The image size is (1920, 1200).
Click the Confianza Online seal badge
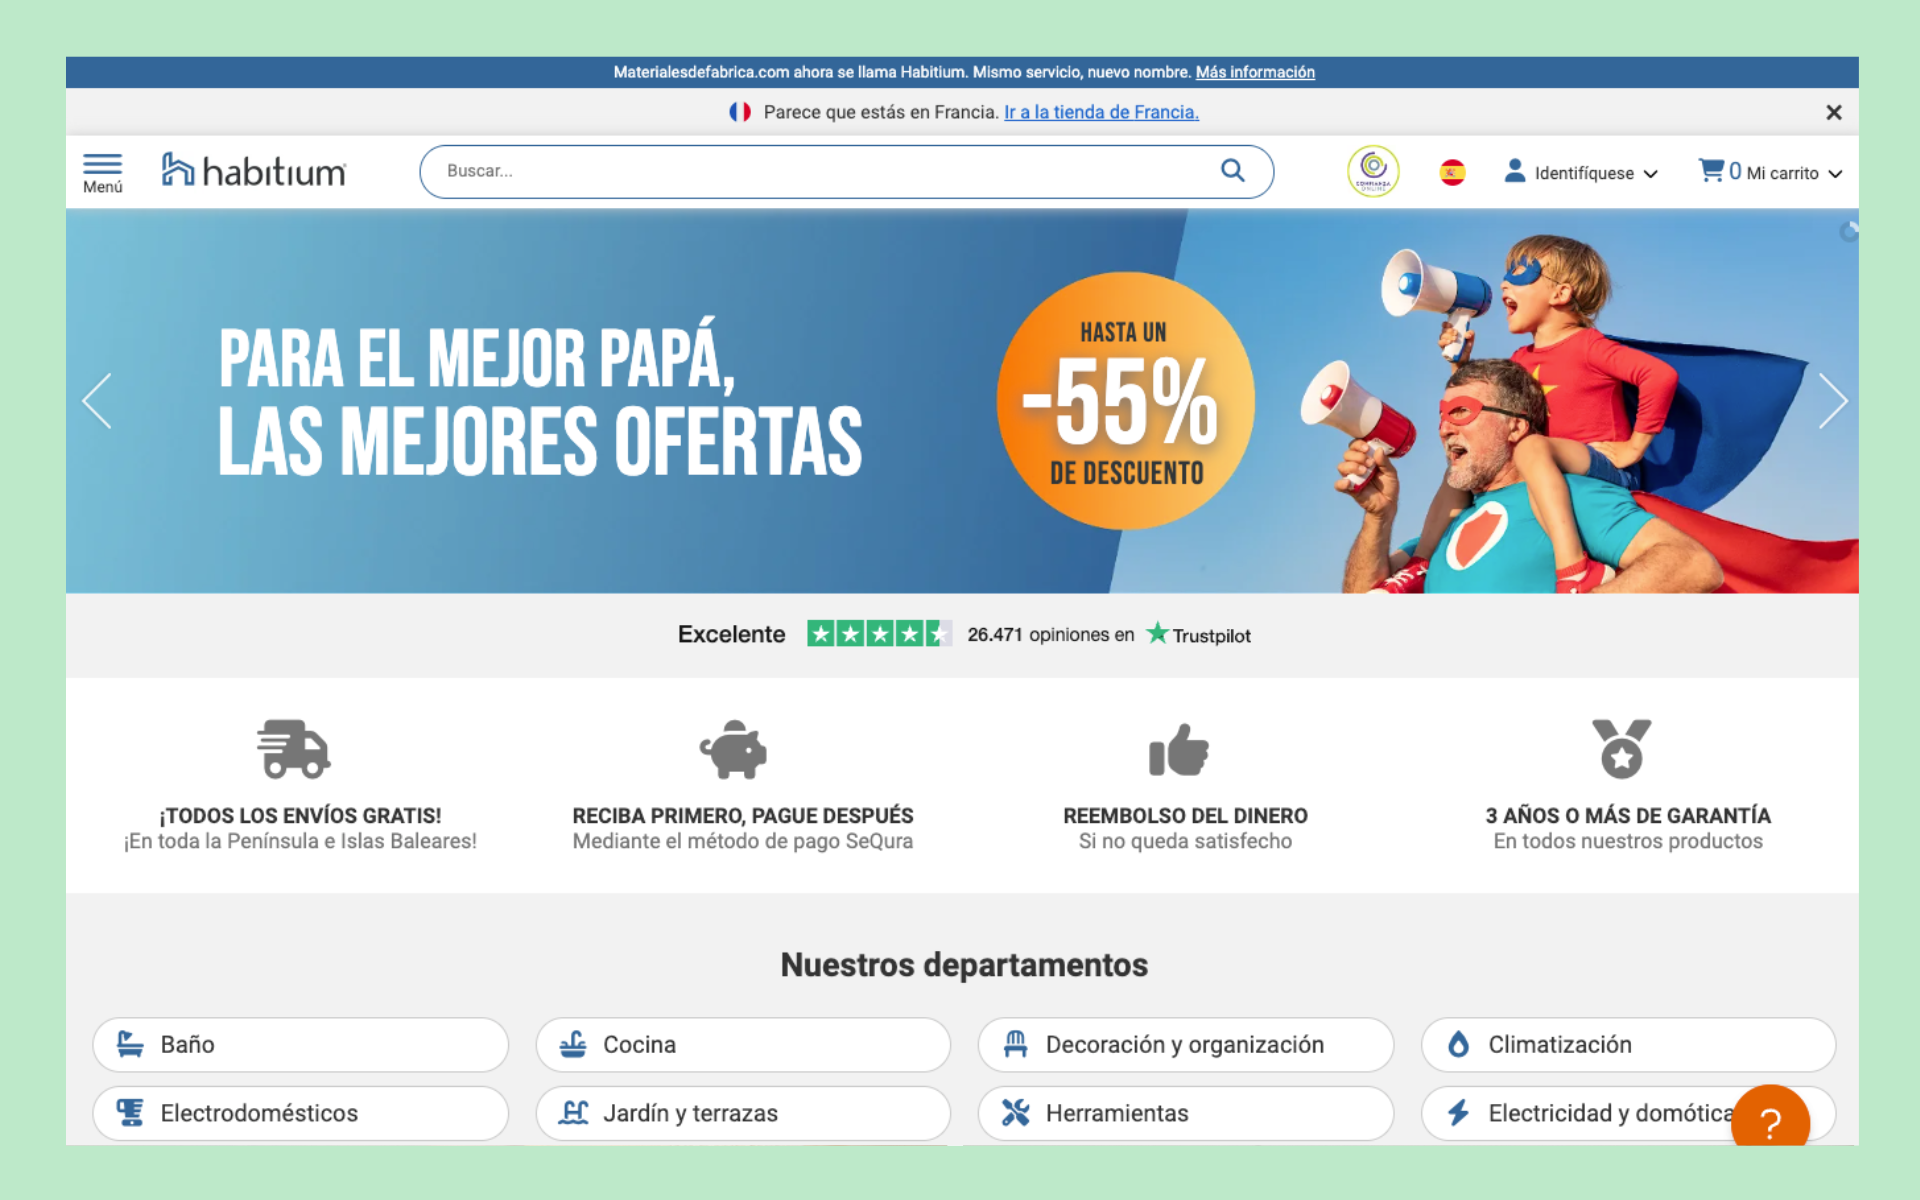(x=1373, y=171)
